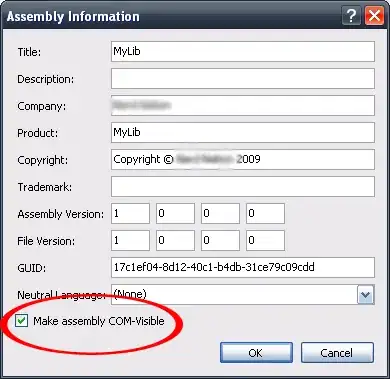Click Assembly Version major number box
The width and height of the screenshot is (390, 379).
point(130,213)
